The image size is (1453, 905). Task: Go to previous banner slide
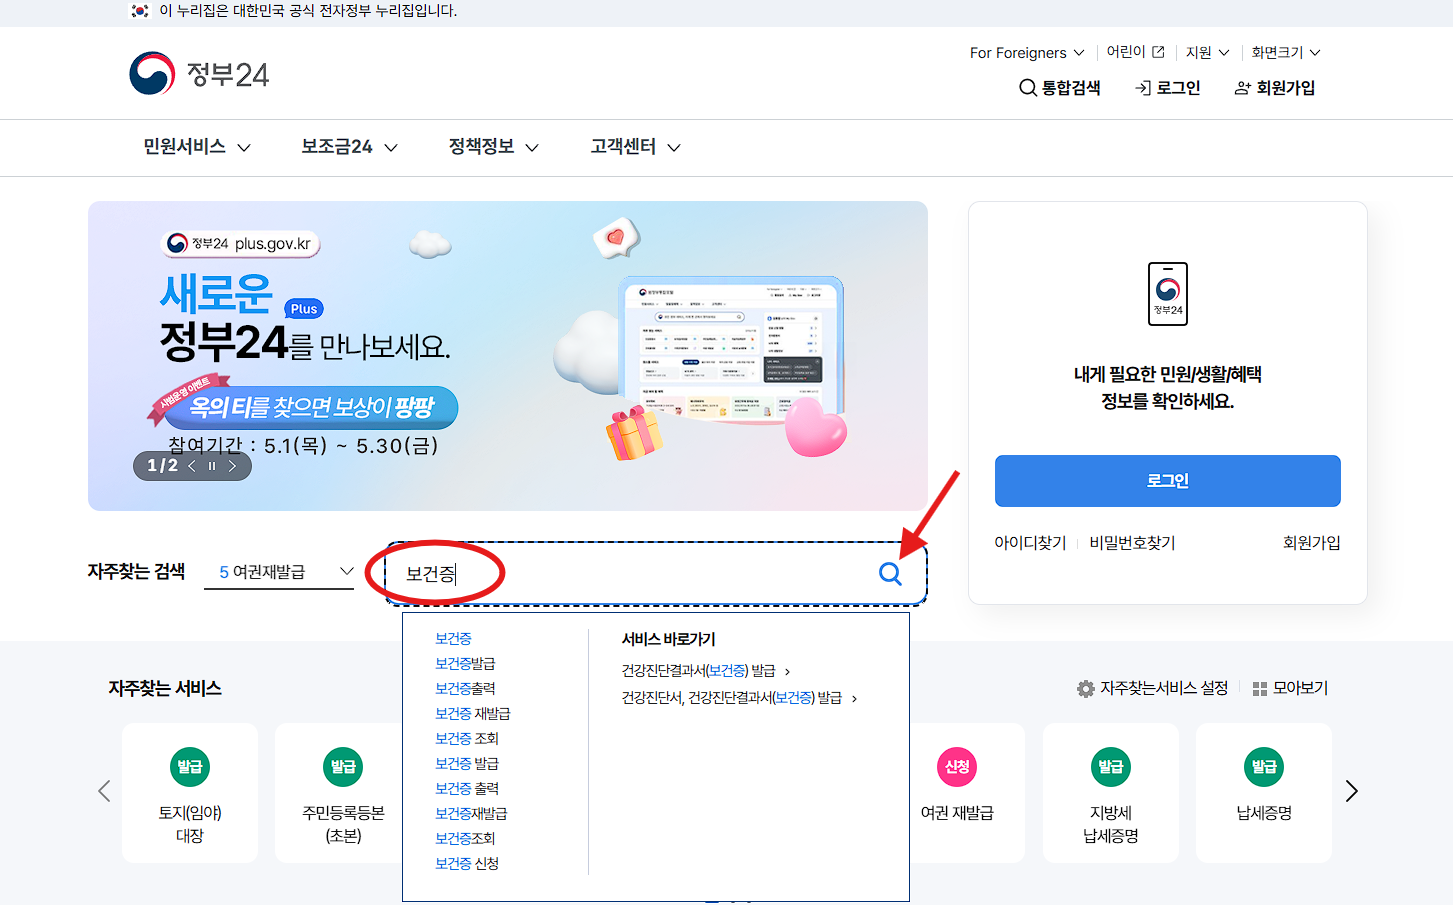(192, 466)
